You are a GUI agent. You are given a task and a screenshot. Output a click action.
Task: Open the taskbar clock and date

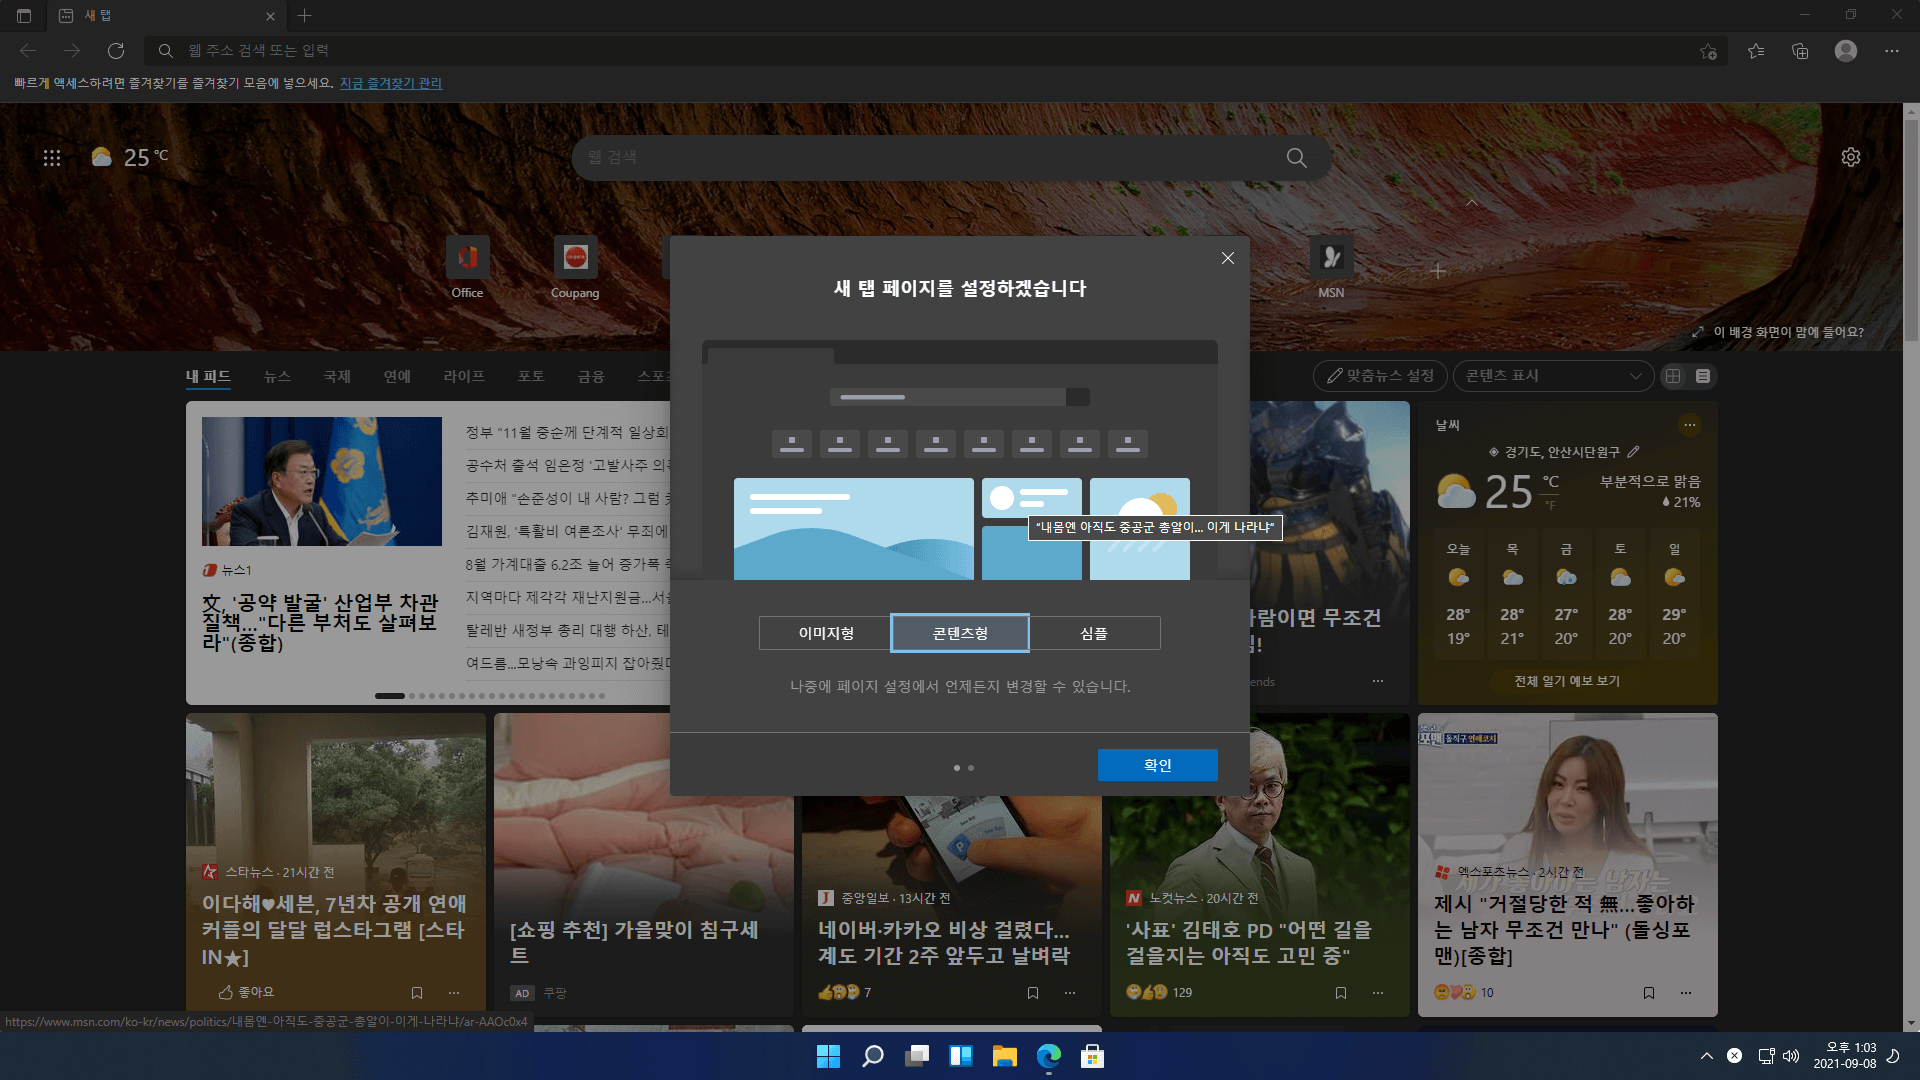[1846, 1056]
